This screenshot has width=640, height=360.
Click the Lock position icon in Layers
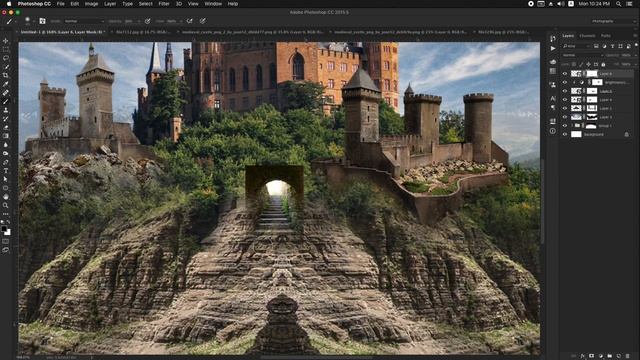pos(588,64)
